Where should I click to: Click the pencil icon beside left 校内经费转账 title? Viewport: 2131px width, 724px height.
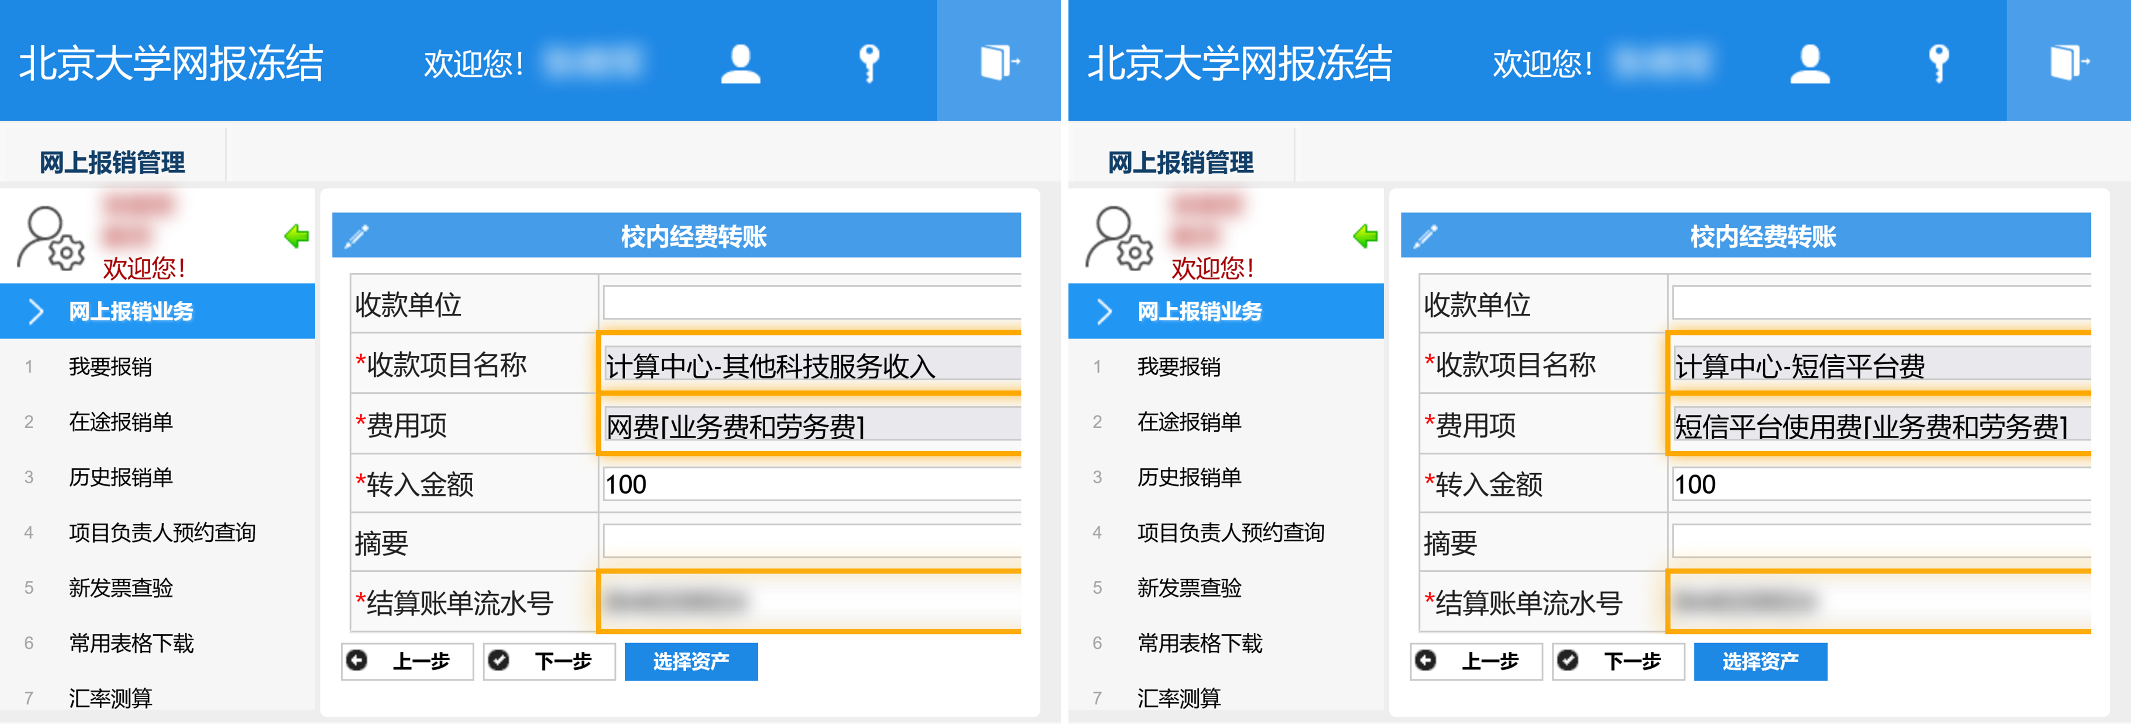click(x=357, y=237)
